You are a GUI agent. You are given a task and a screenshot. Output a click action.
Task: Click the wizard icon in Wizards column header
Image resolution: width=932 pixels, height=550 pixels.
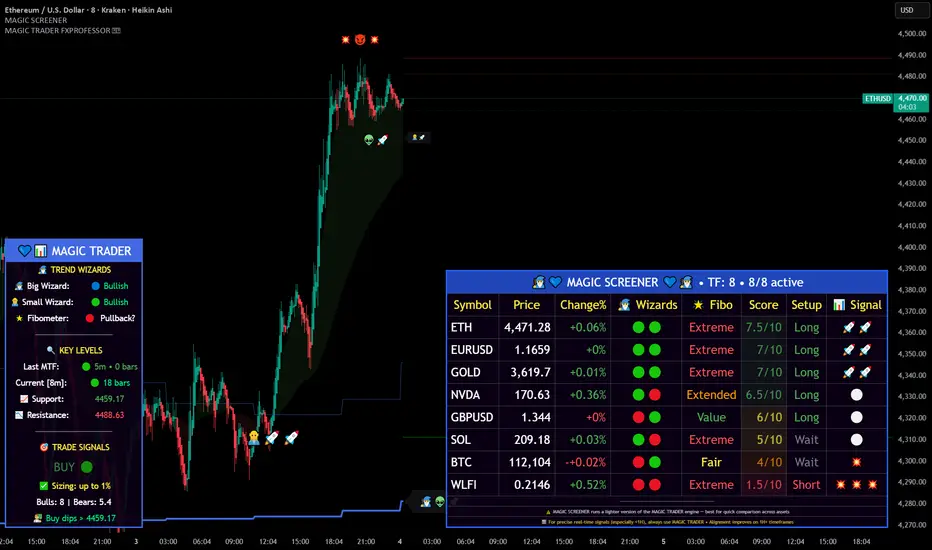coord(624,305)
